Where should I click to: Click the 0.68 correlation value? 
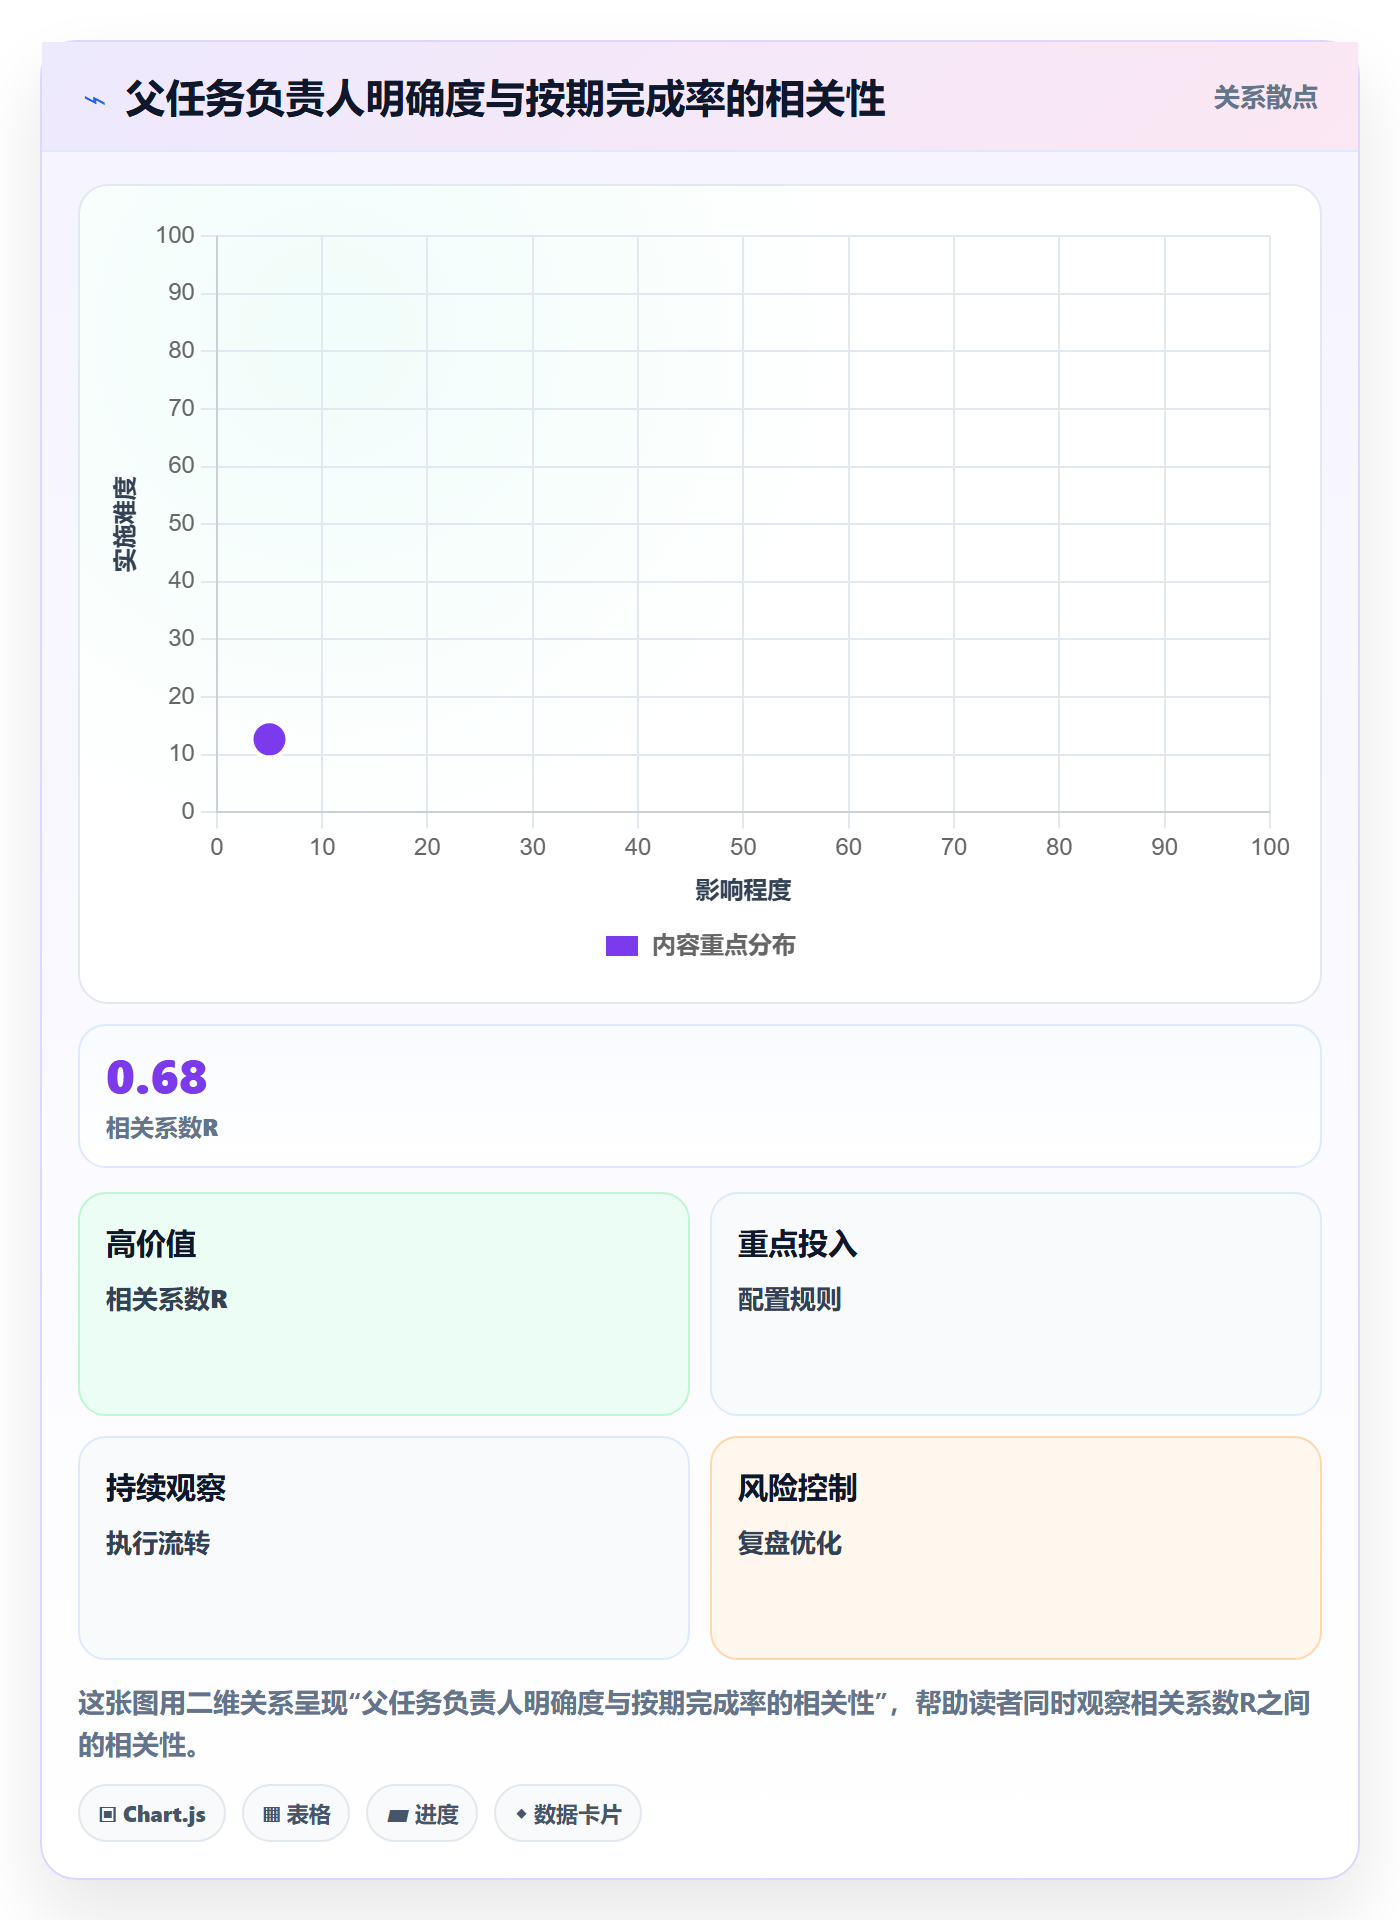click(157, 1077)
